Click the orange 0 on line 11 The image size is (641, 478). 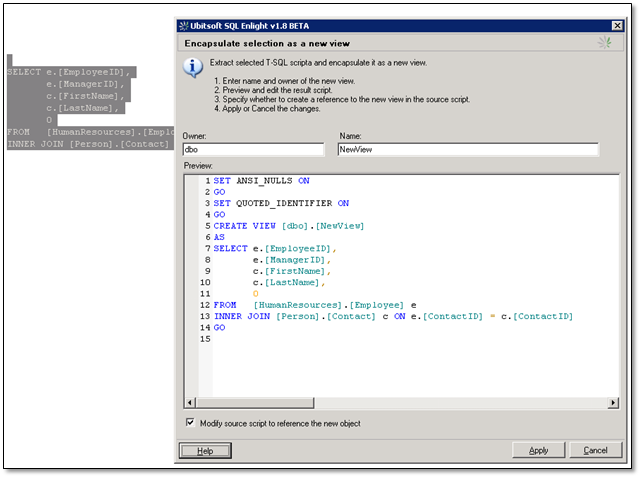coord(256,294)
